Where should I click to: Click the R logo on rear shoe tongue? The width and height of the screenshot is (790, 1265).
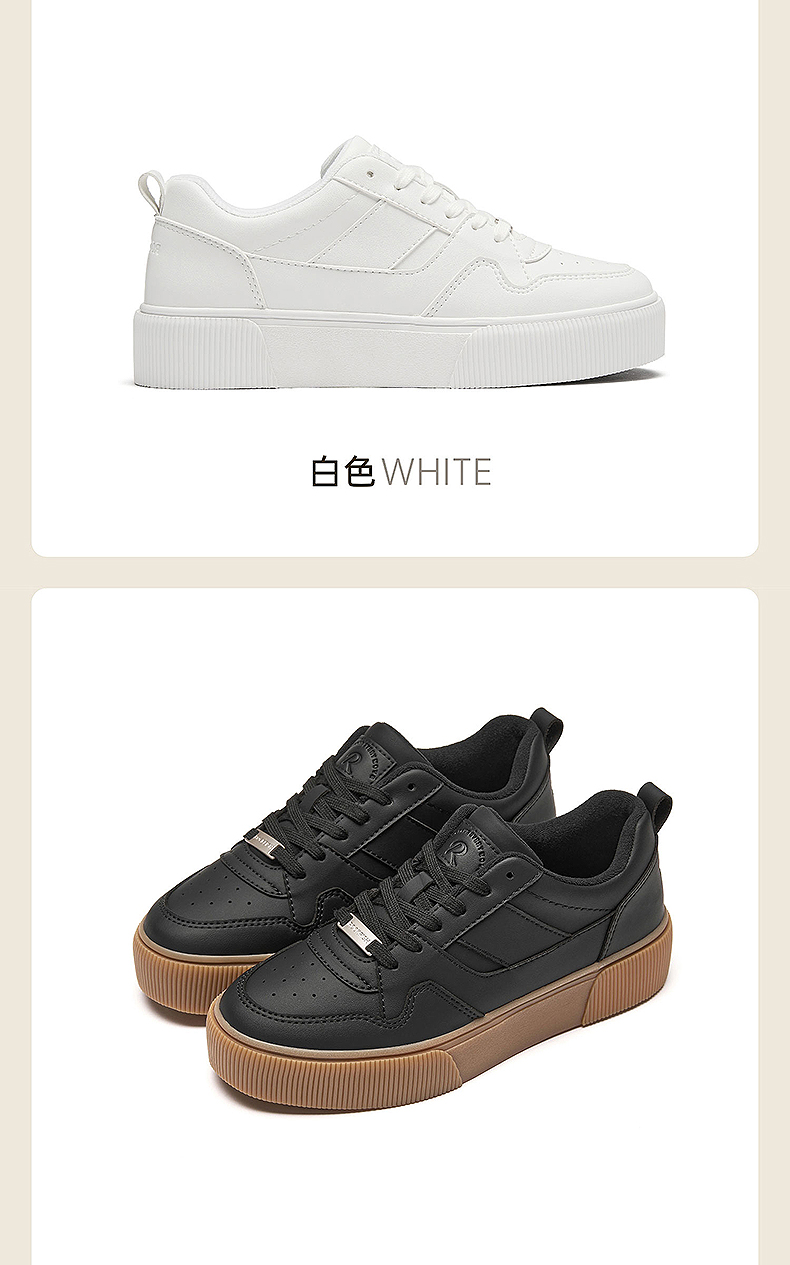[x=353, y=760]
